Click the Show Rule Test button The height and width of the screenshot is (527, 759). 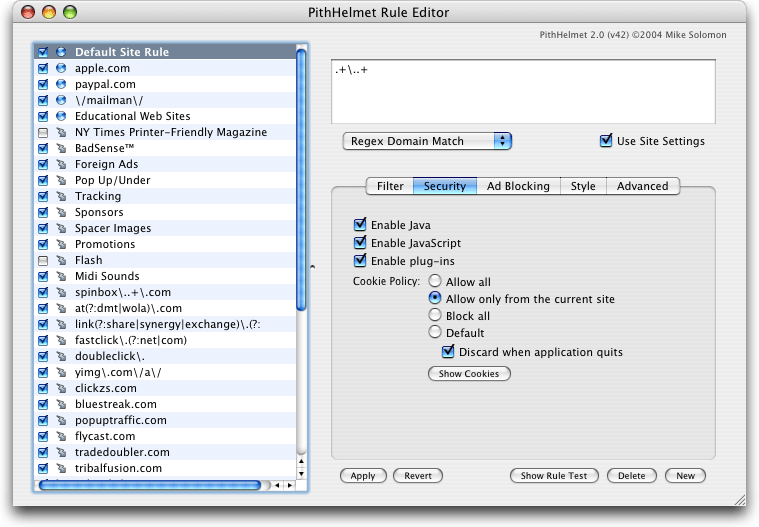tap(554, 476)
